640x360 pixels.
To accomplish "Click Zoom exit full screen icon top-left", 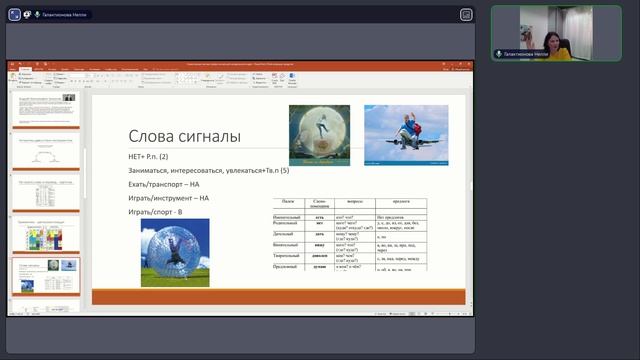I will (14, 15).
